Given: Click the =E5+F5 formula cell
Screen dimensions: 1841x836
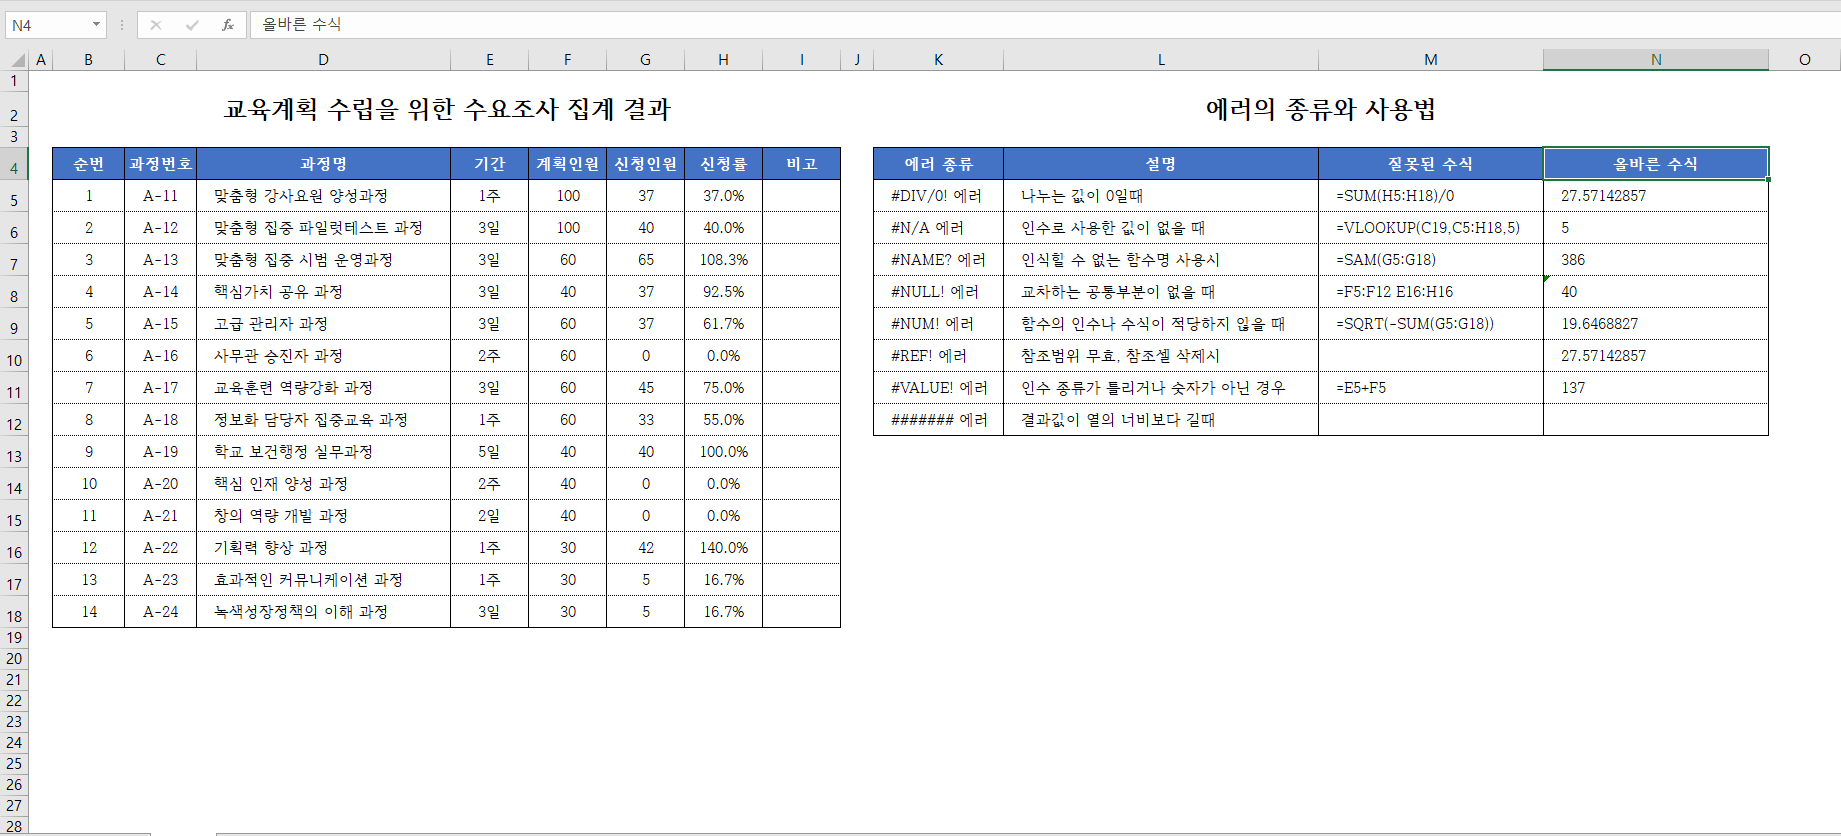Looking at the screenshot, I should [1431, 388].
